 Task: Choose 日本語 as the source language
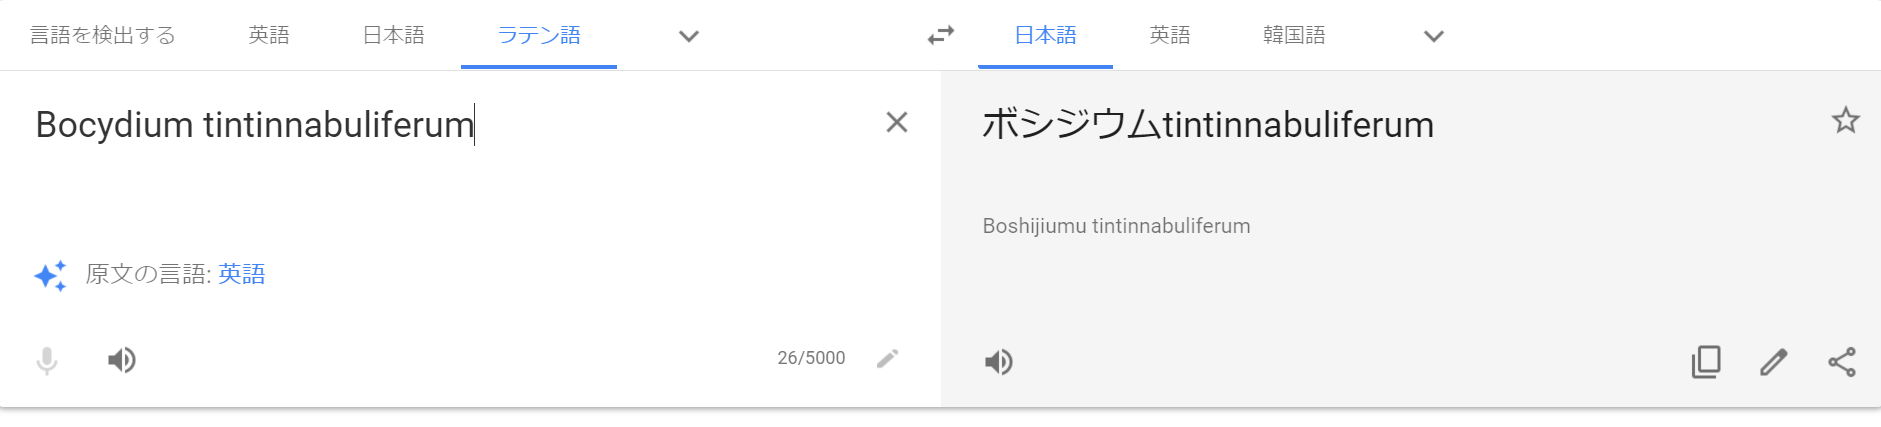393,36
